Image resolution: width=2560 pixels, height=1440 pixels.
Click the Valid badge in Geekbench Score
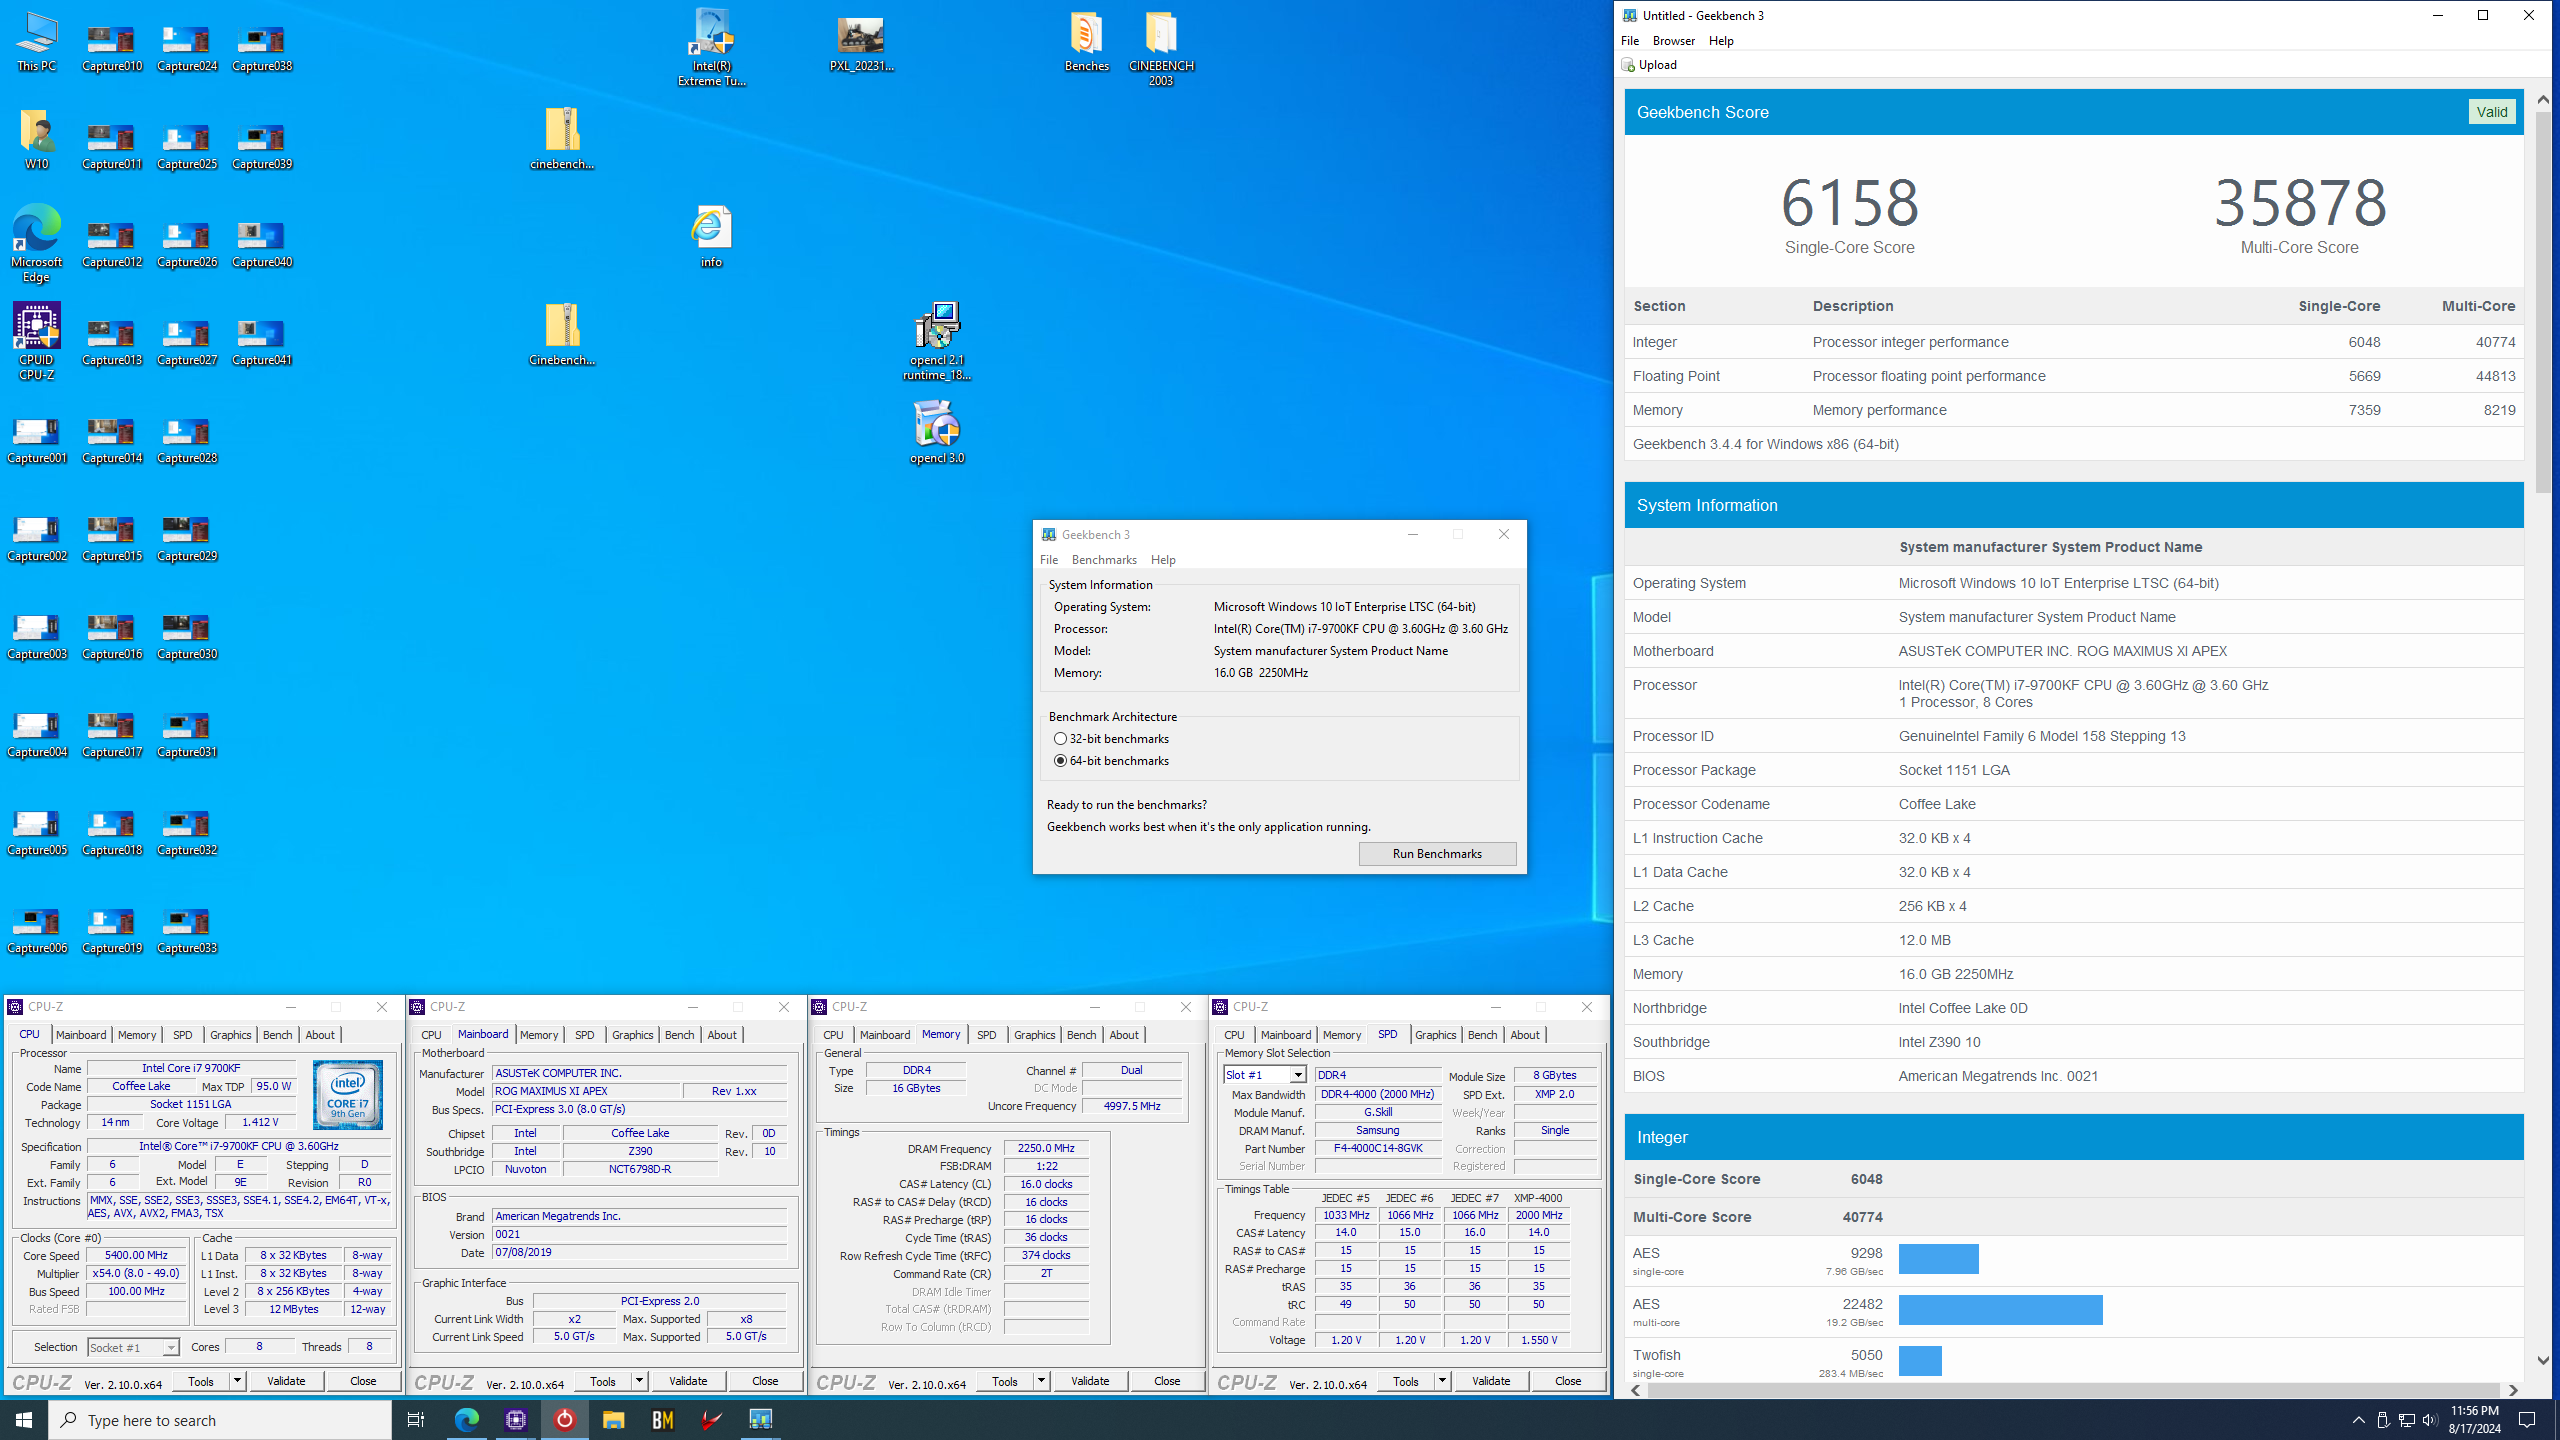[x=2492, y=112]
